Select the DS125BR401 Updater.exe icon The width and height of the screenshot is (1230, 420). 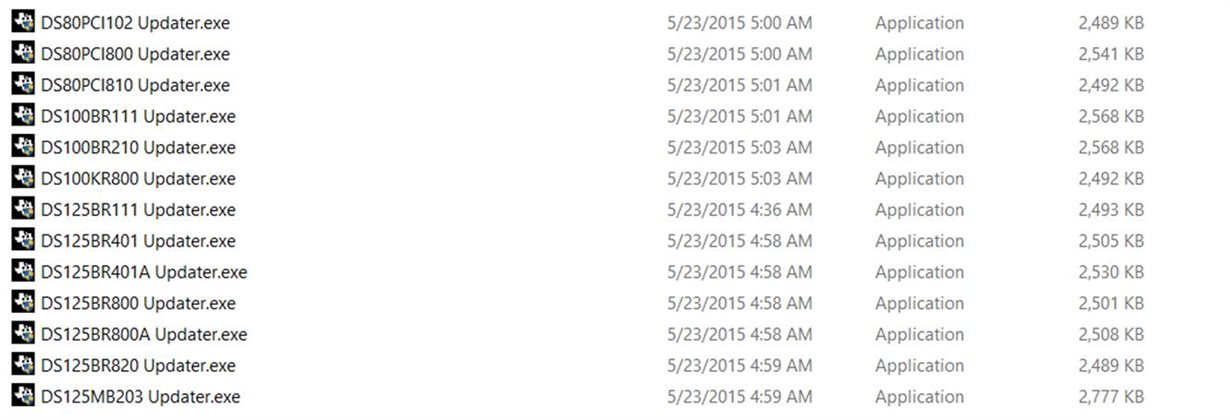(23, 240)
